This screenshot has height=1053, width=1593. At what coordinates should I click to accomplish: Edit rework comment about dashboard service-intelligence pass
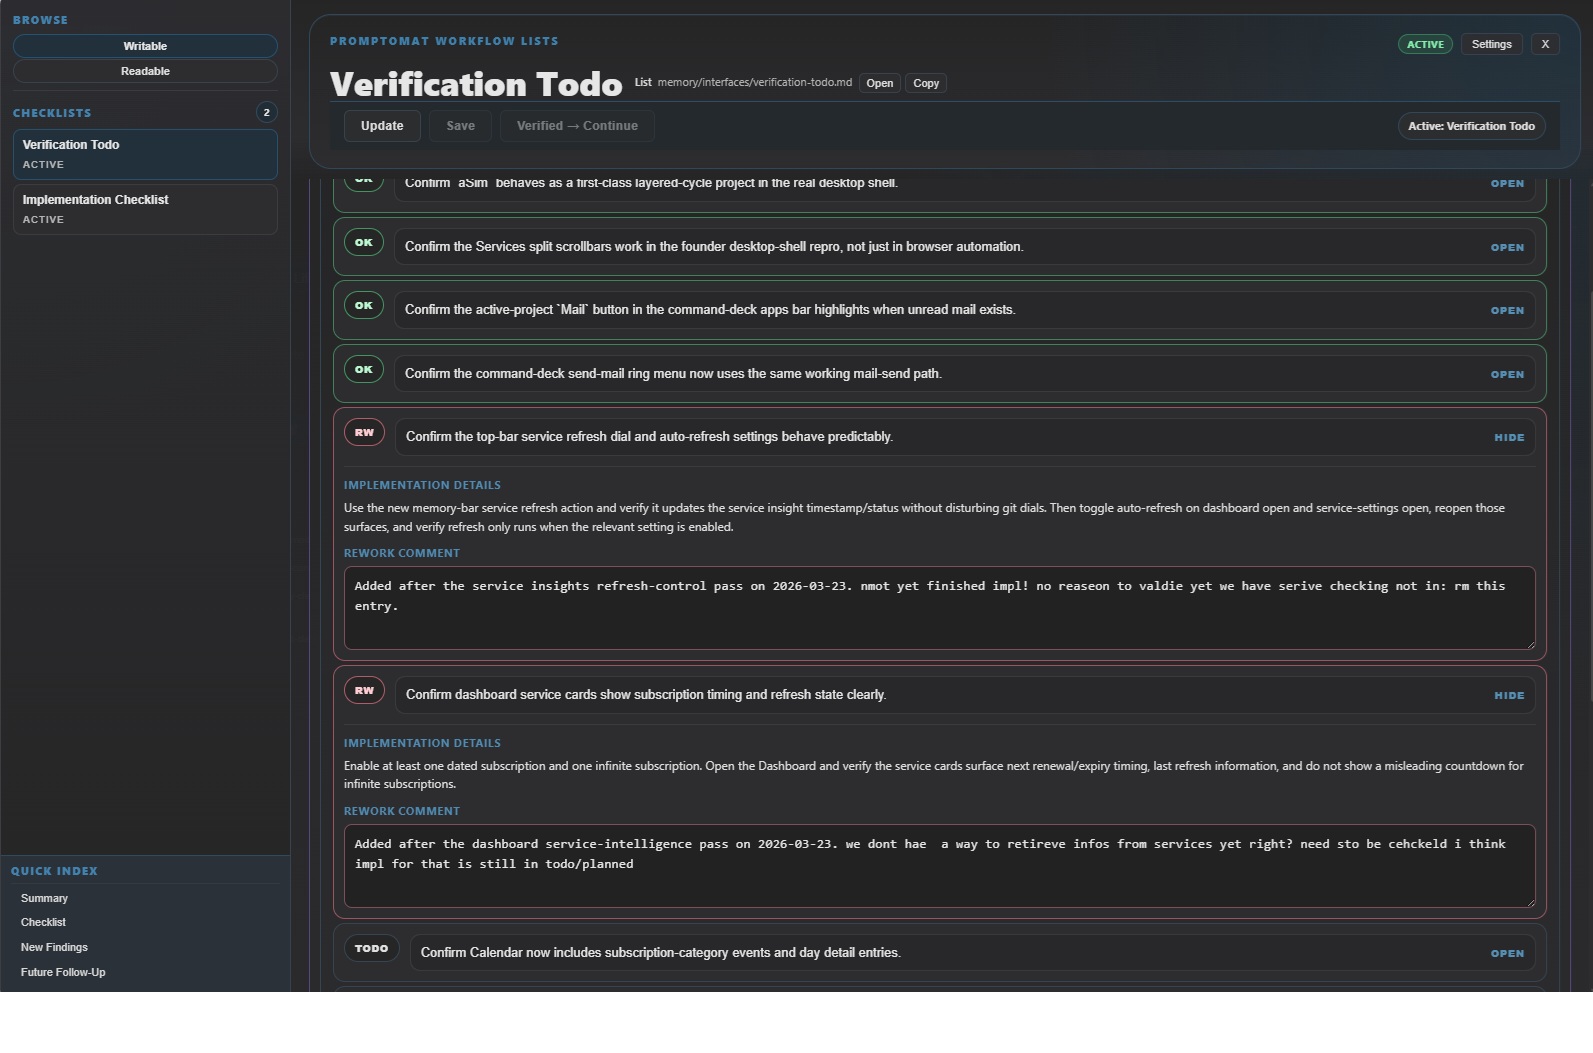[939, 866]
